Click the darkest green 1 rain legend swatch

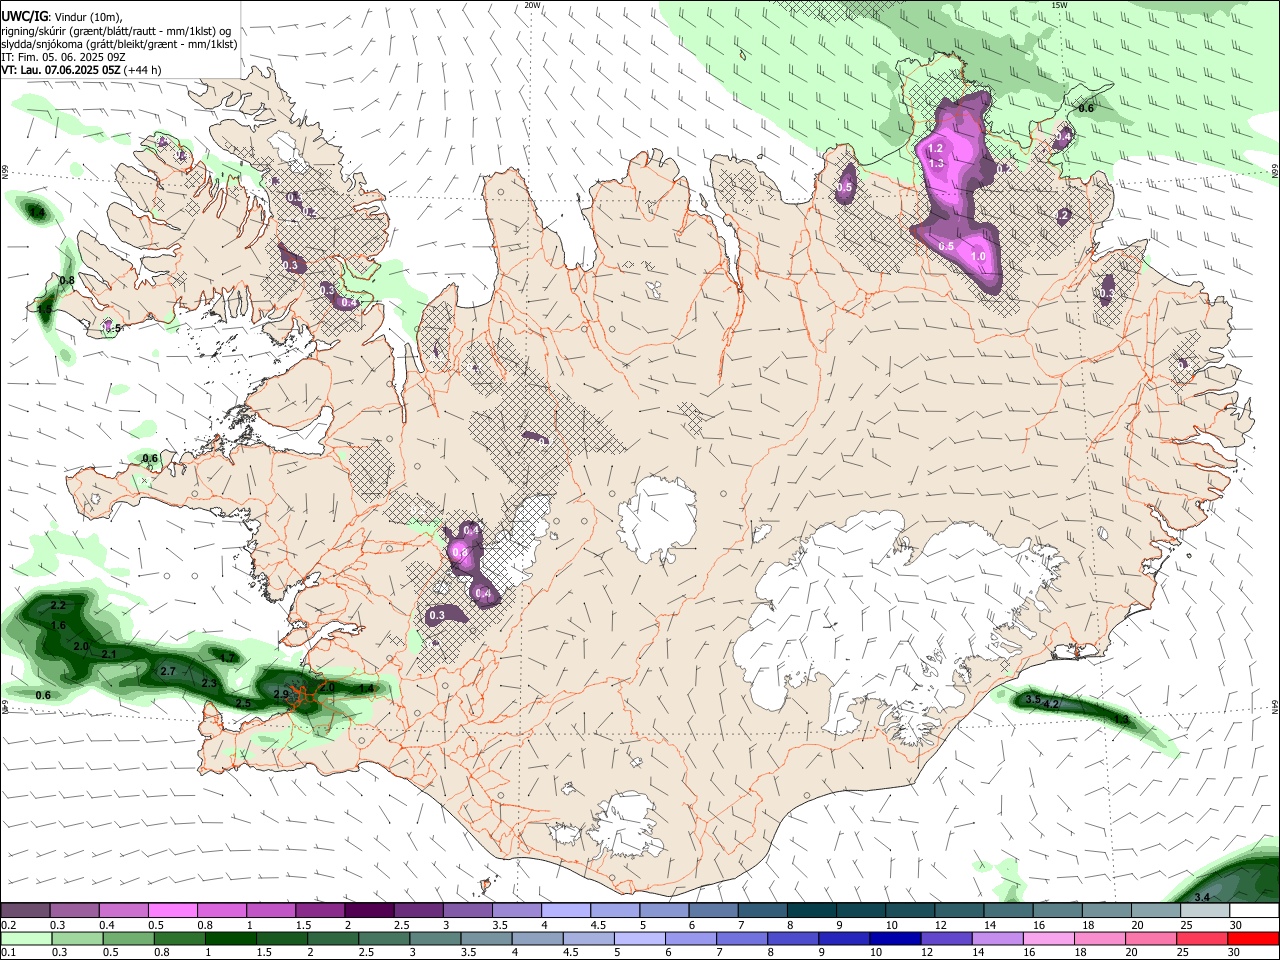[231, 939]
